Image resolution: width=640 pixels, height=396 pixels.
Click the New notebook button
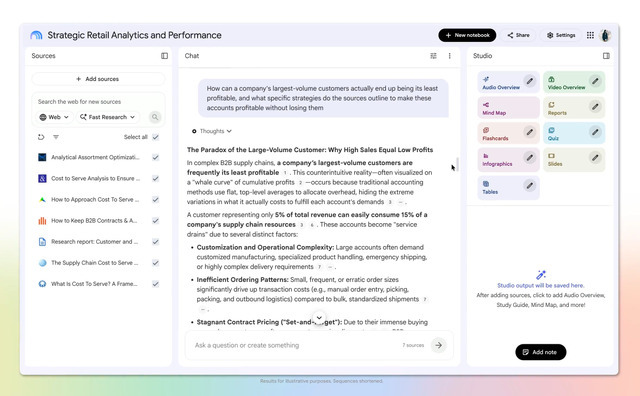tap(467, 35)
